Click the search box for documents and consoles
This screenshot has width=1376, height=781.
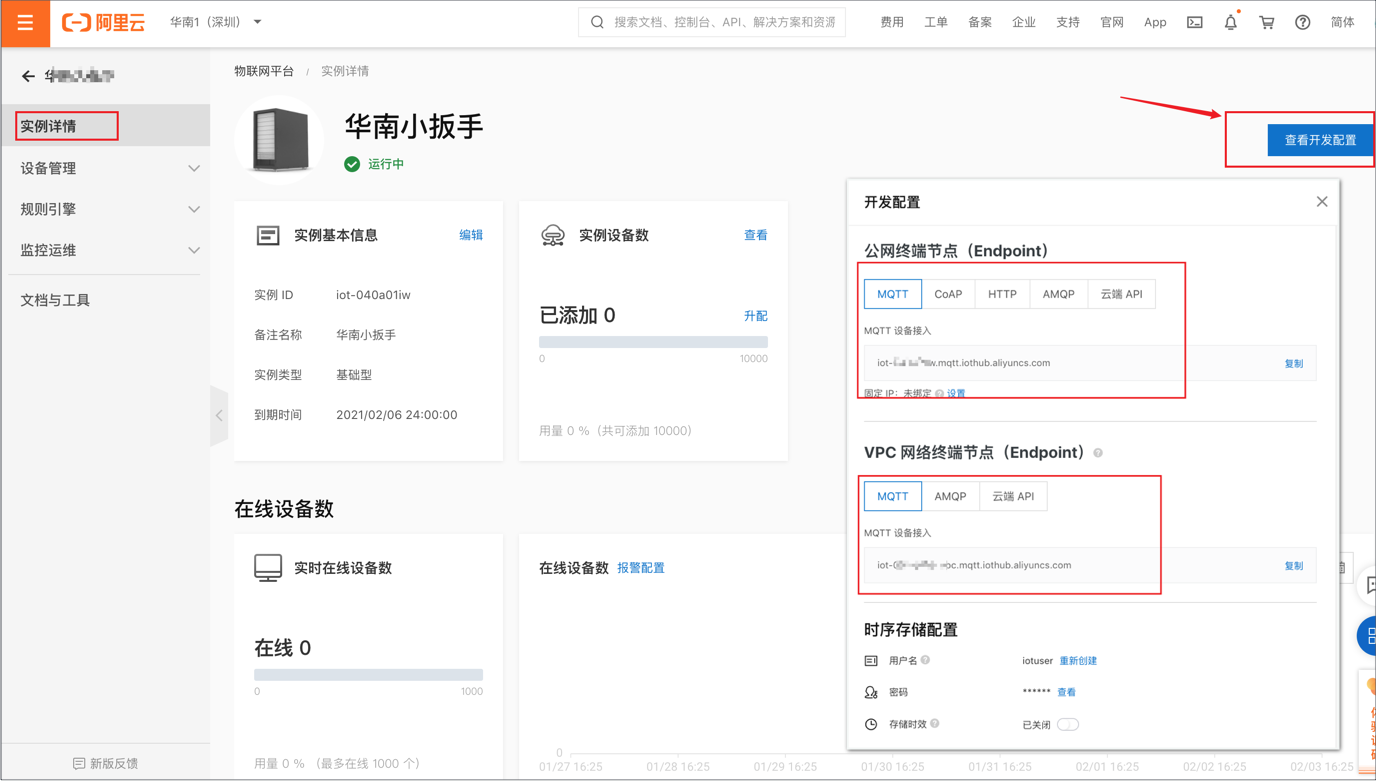(712, 22)
